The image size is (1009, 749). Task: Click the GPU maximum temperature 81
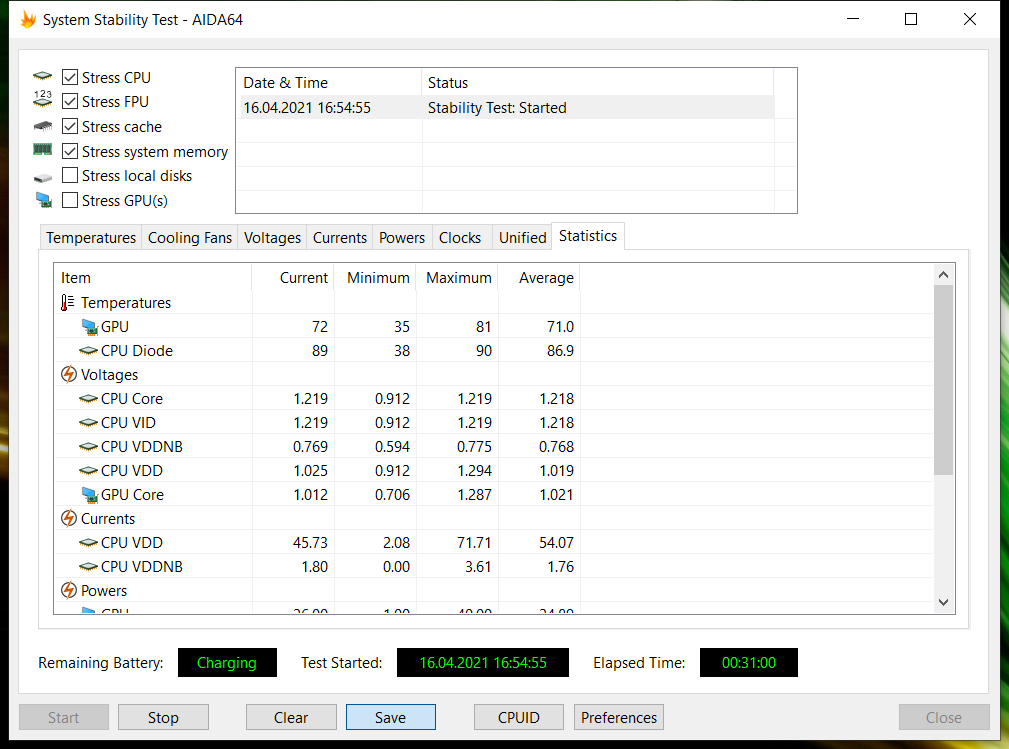(x=484, y=327)
